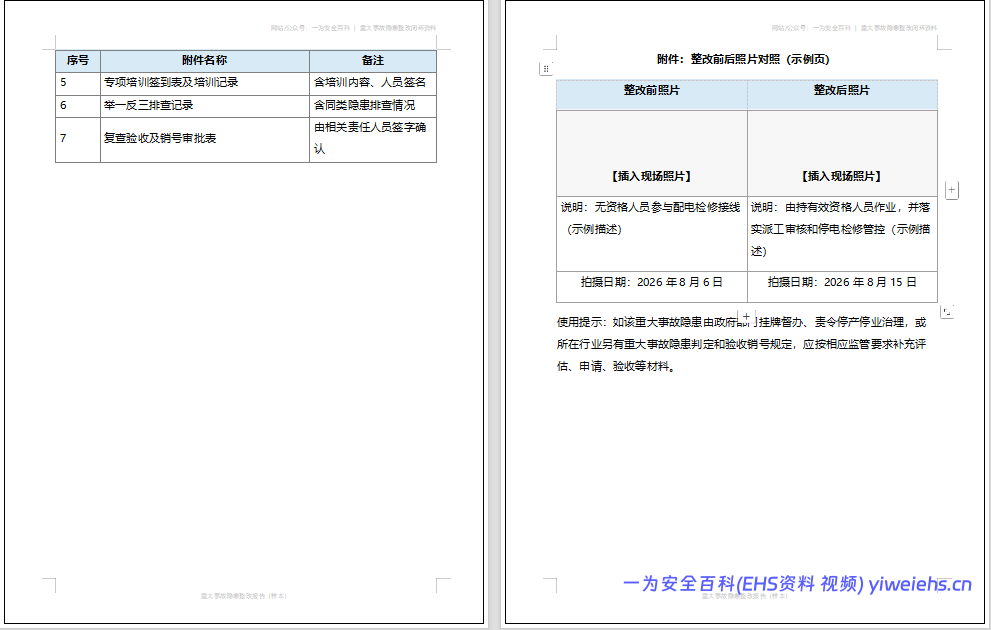Select the 整改前照片 header cell
The image size is (991, 630).
pyautogui.click(x=652, y=95)
